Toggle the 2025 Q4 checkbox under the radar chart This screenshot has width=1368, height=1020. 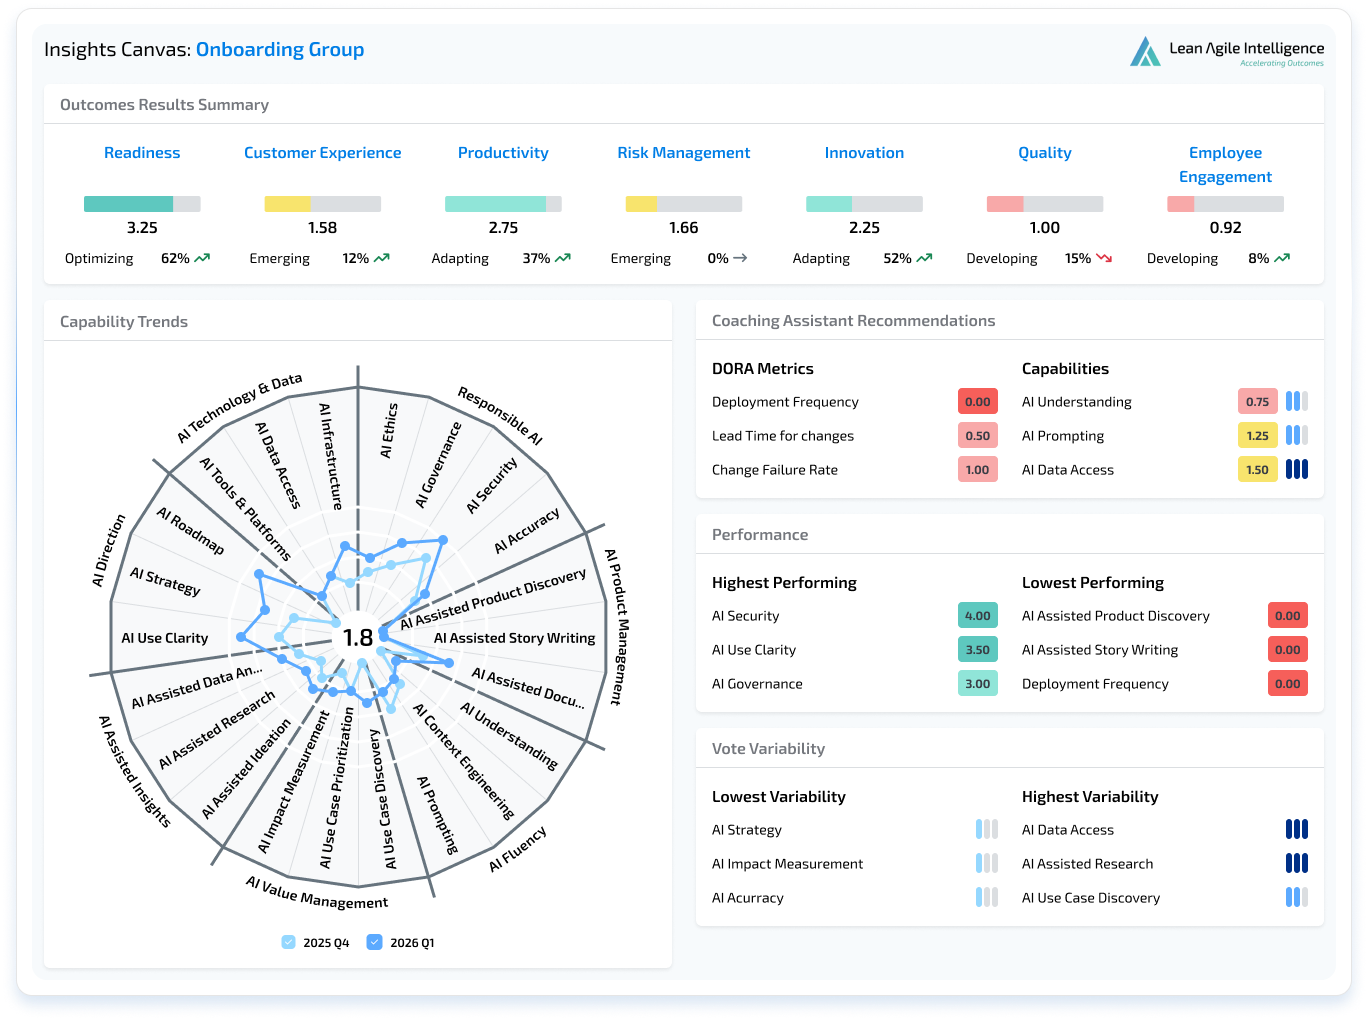click(x=289, y=941)
